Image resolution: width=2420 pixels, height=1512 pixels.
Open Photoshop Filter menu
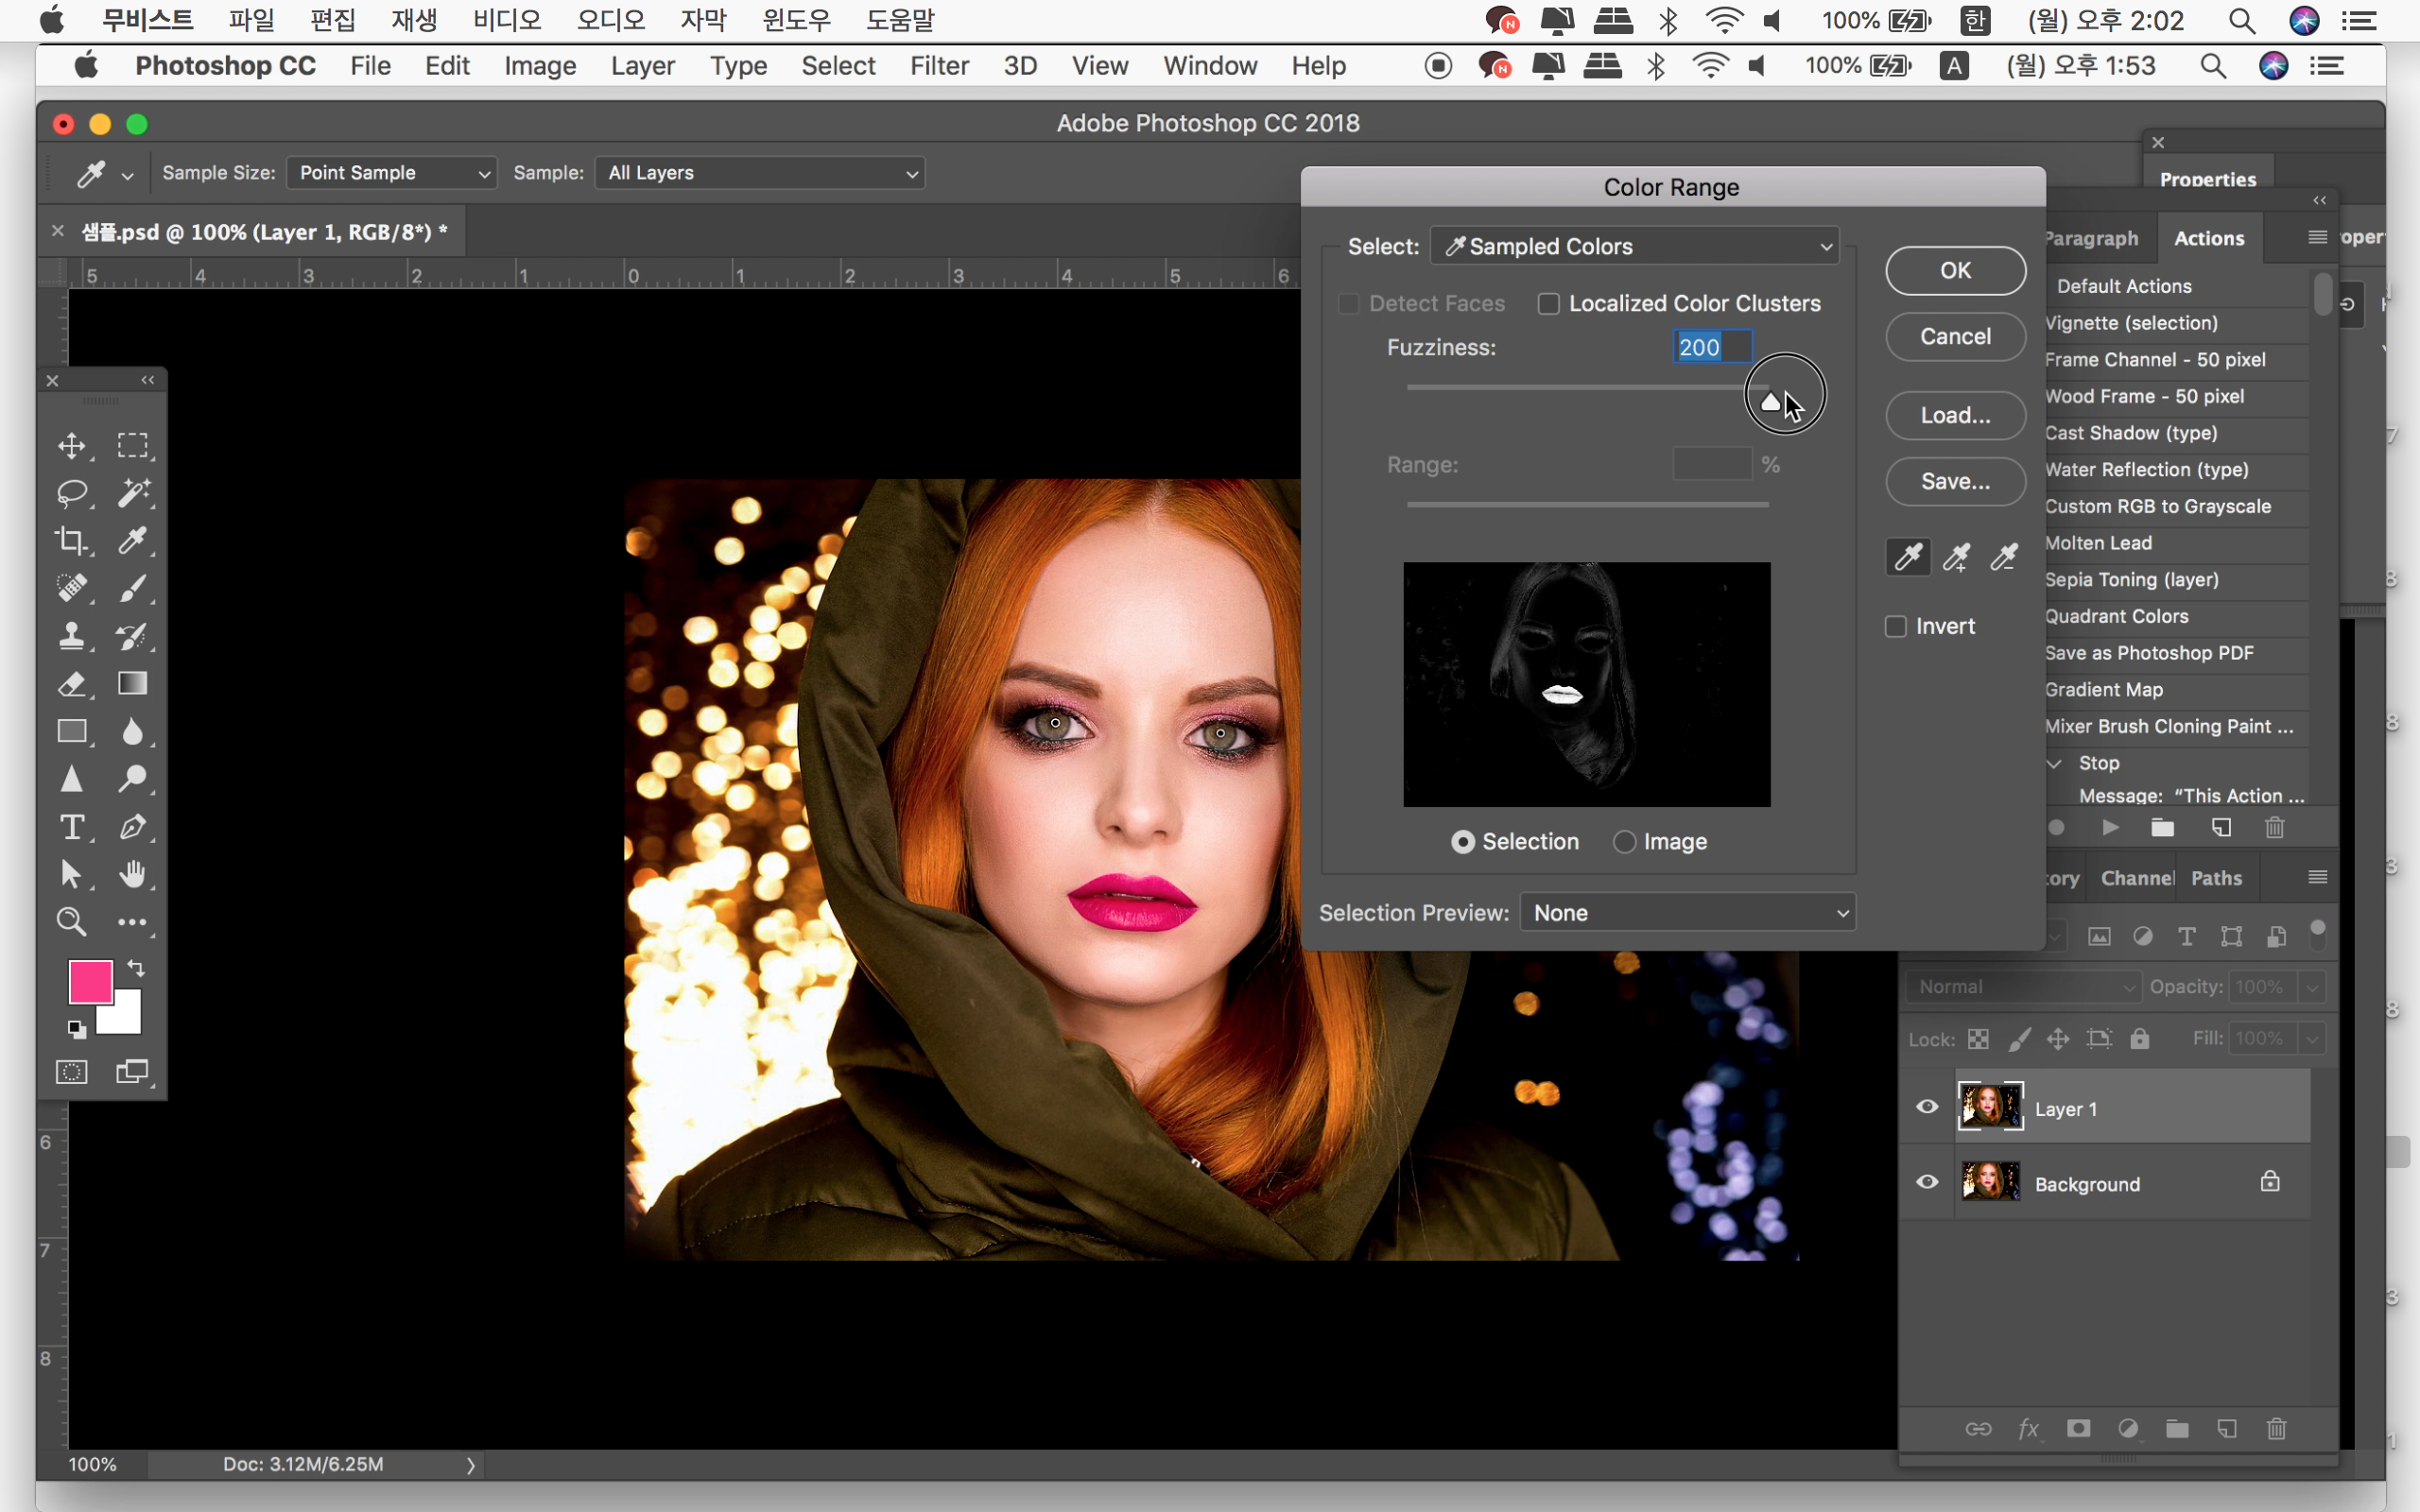pyautogui.click(x=939, y=66)
